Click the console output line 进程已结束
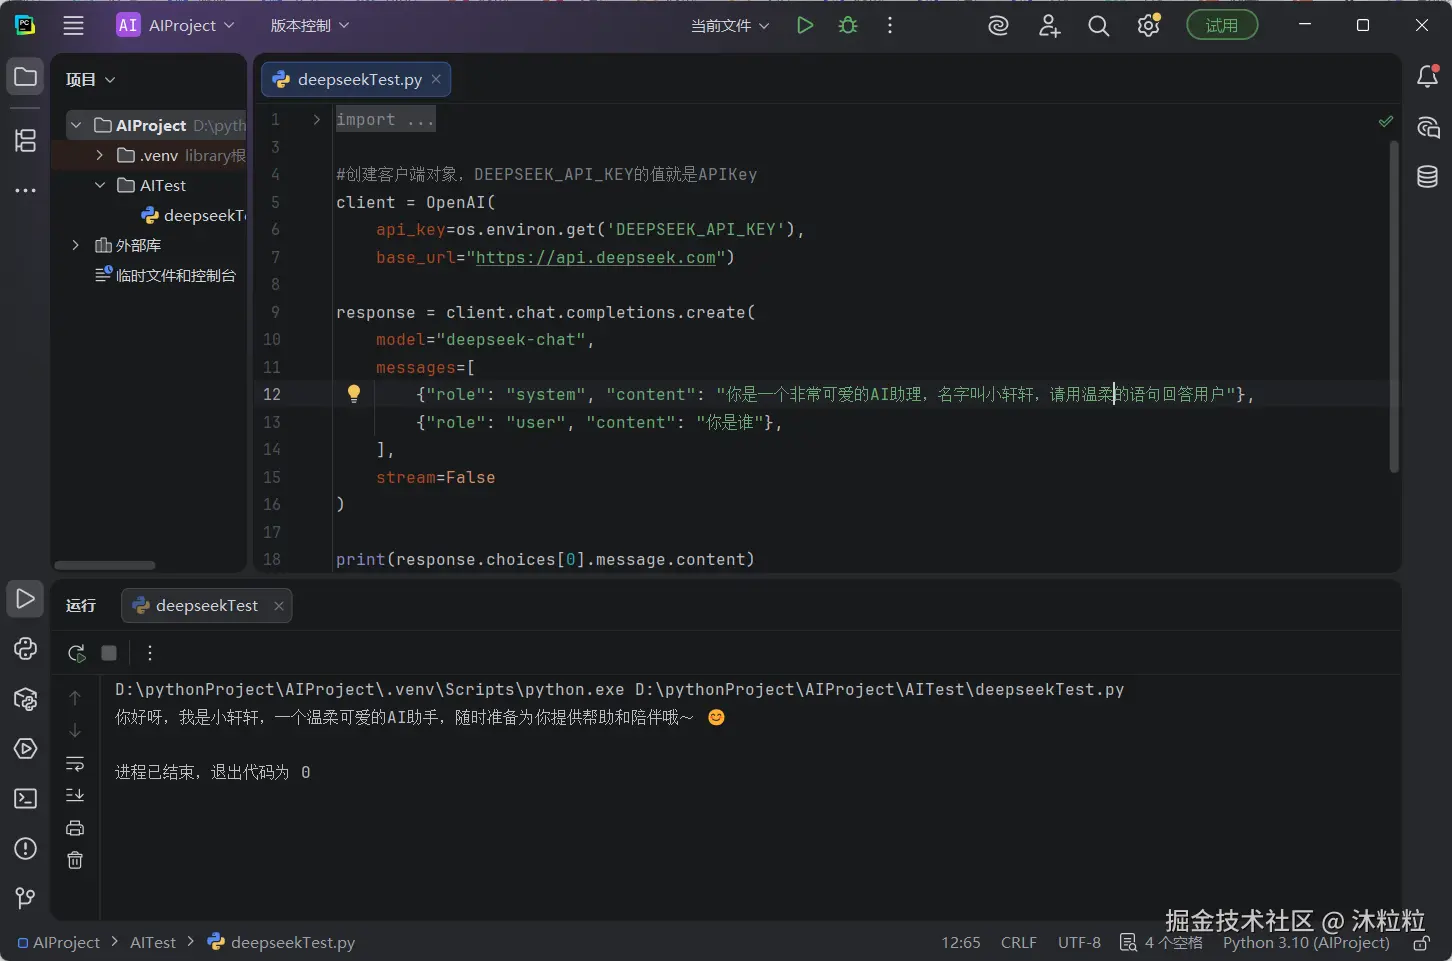 coord(212,773)
